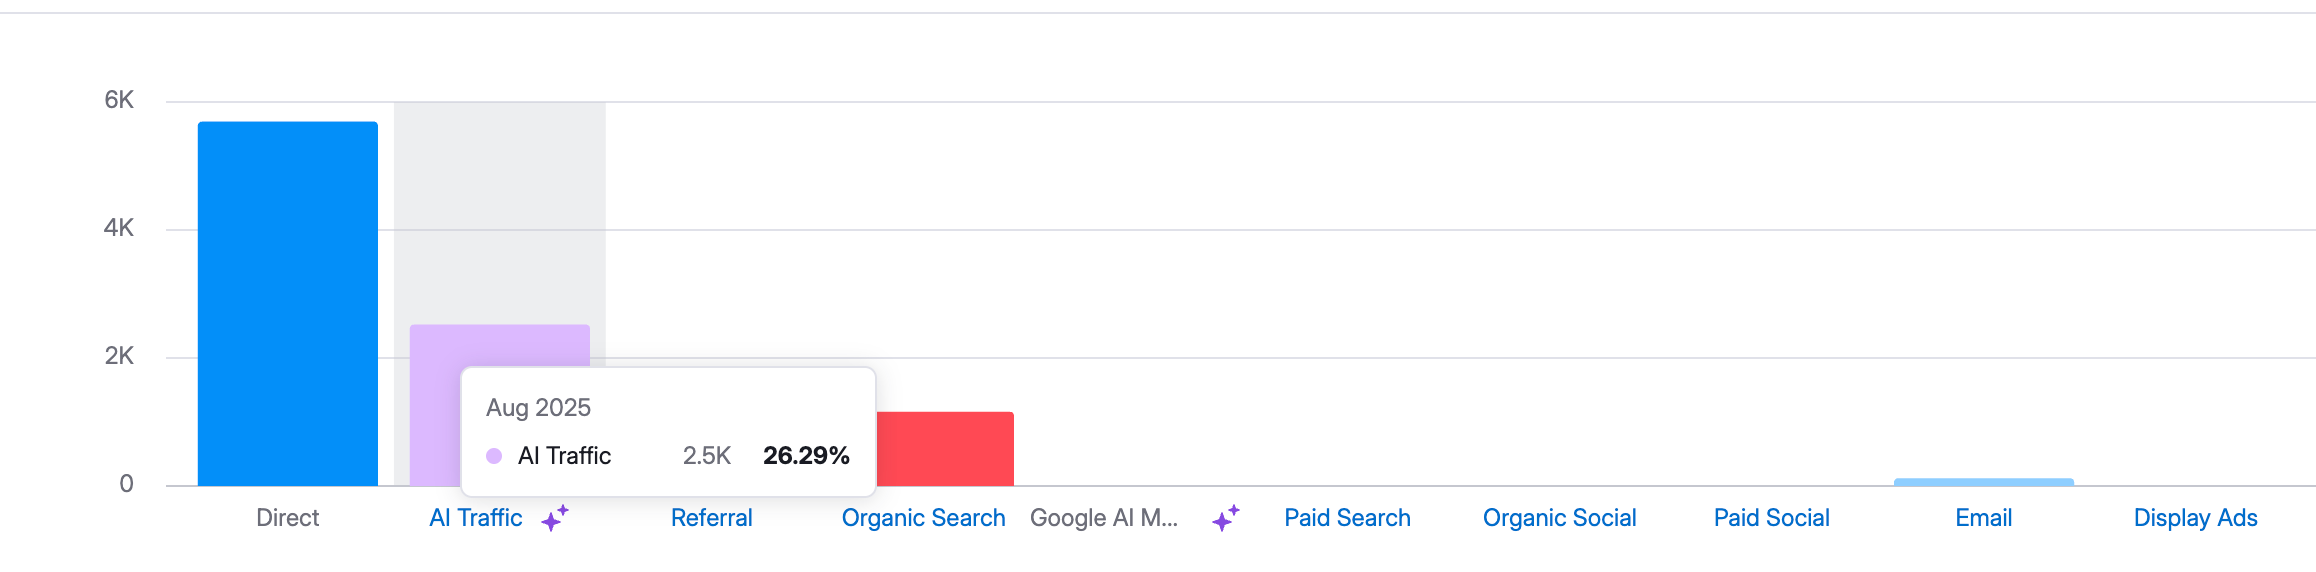Open the Organic Social channel link

click(x=1559, y=518)
